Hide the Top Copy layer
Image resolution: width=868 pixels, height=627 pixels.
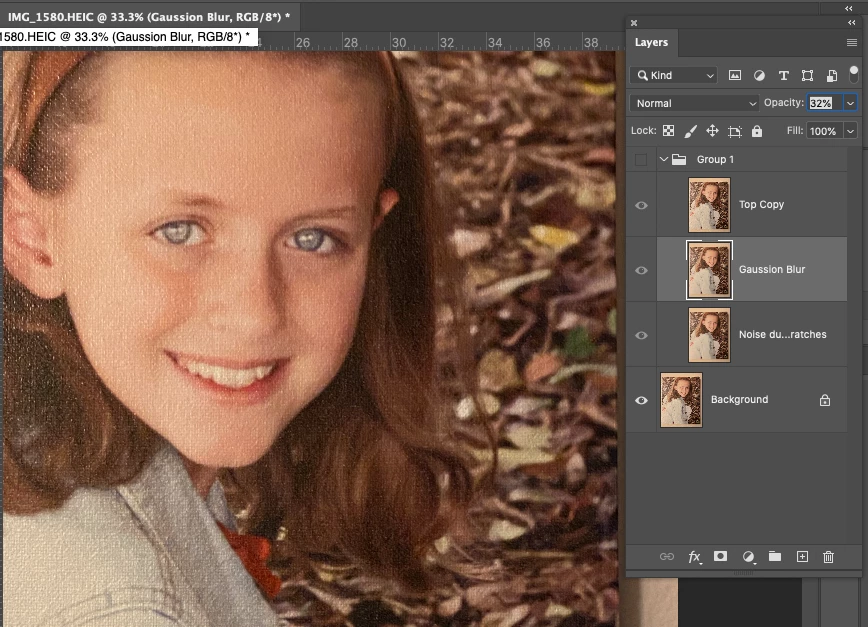coord(641,205)
